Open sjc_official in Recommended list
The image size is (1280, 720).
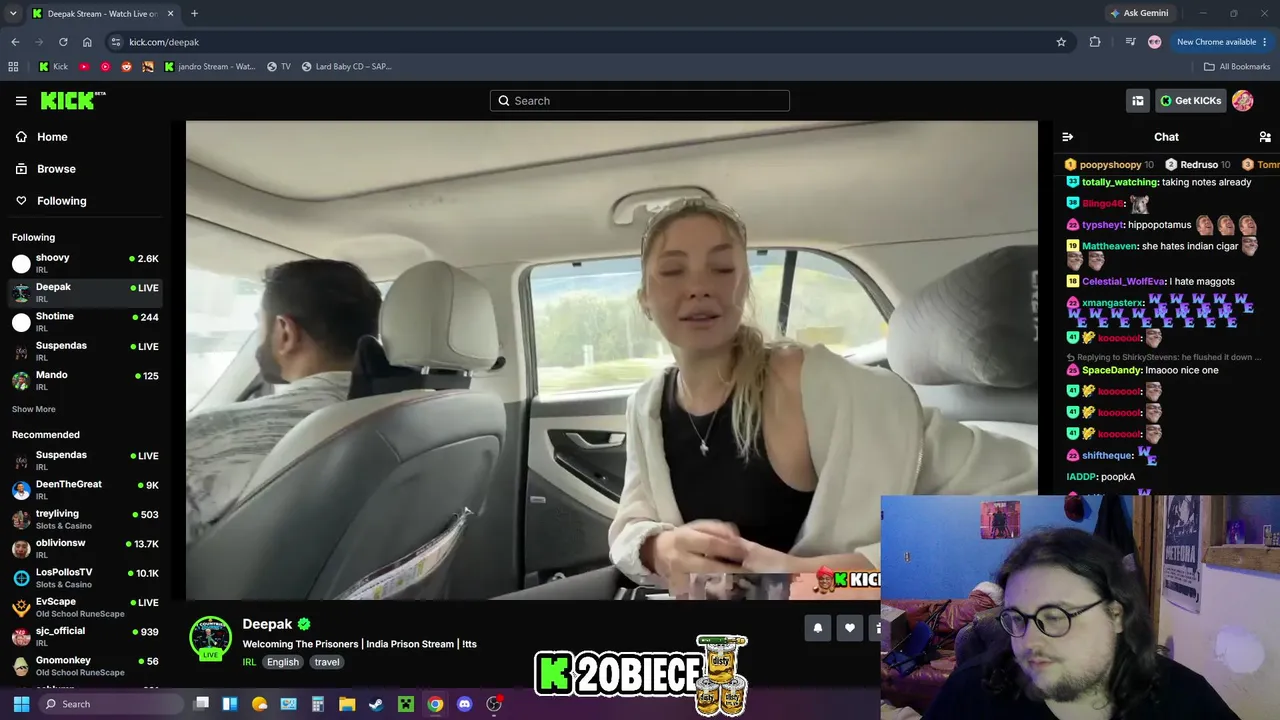click(x=85, y=636)
